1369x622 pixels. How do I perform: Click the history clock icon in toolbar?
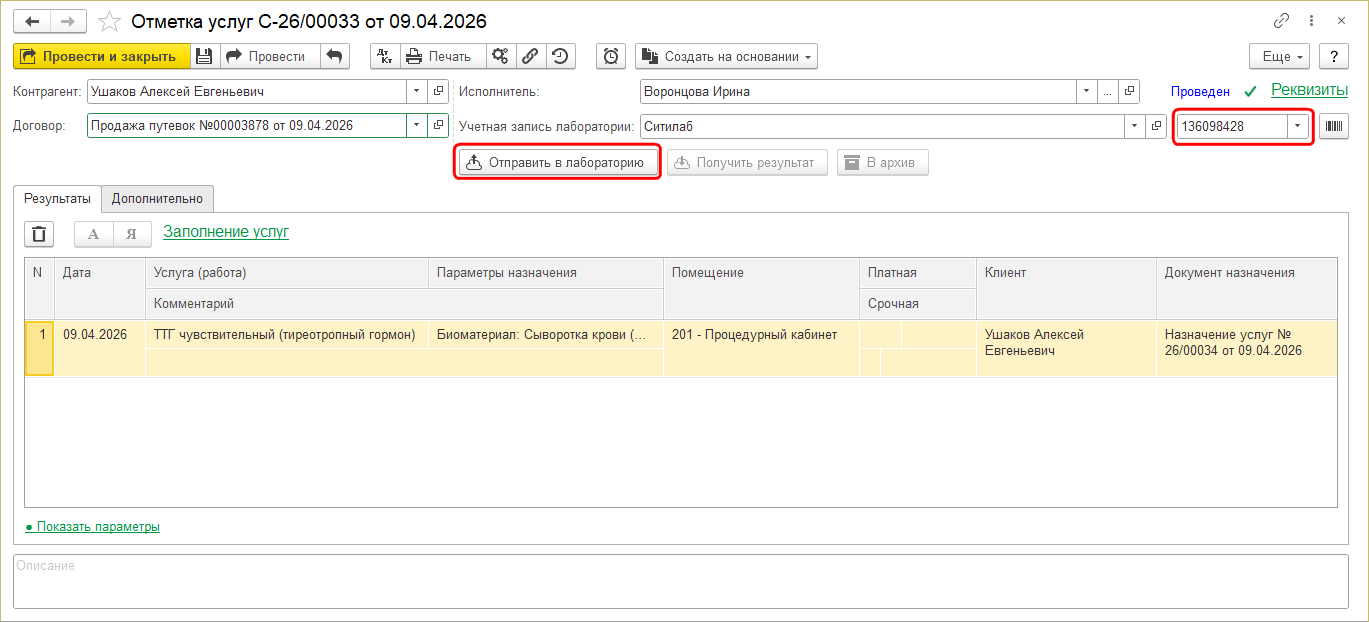[x=561, y=56]
